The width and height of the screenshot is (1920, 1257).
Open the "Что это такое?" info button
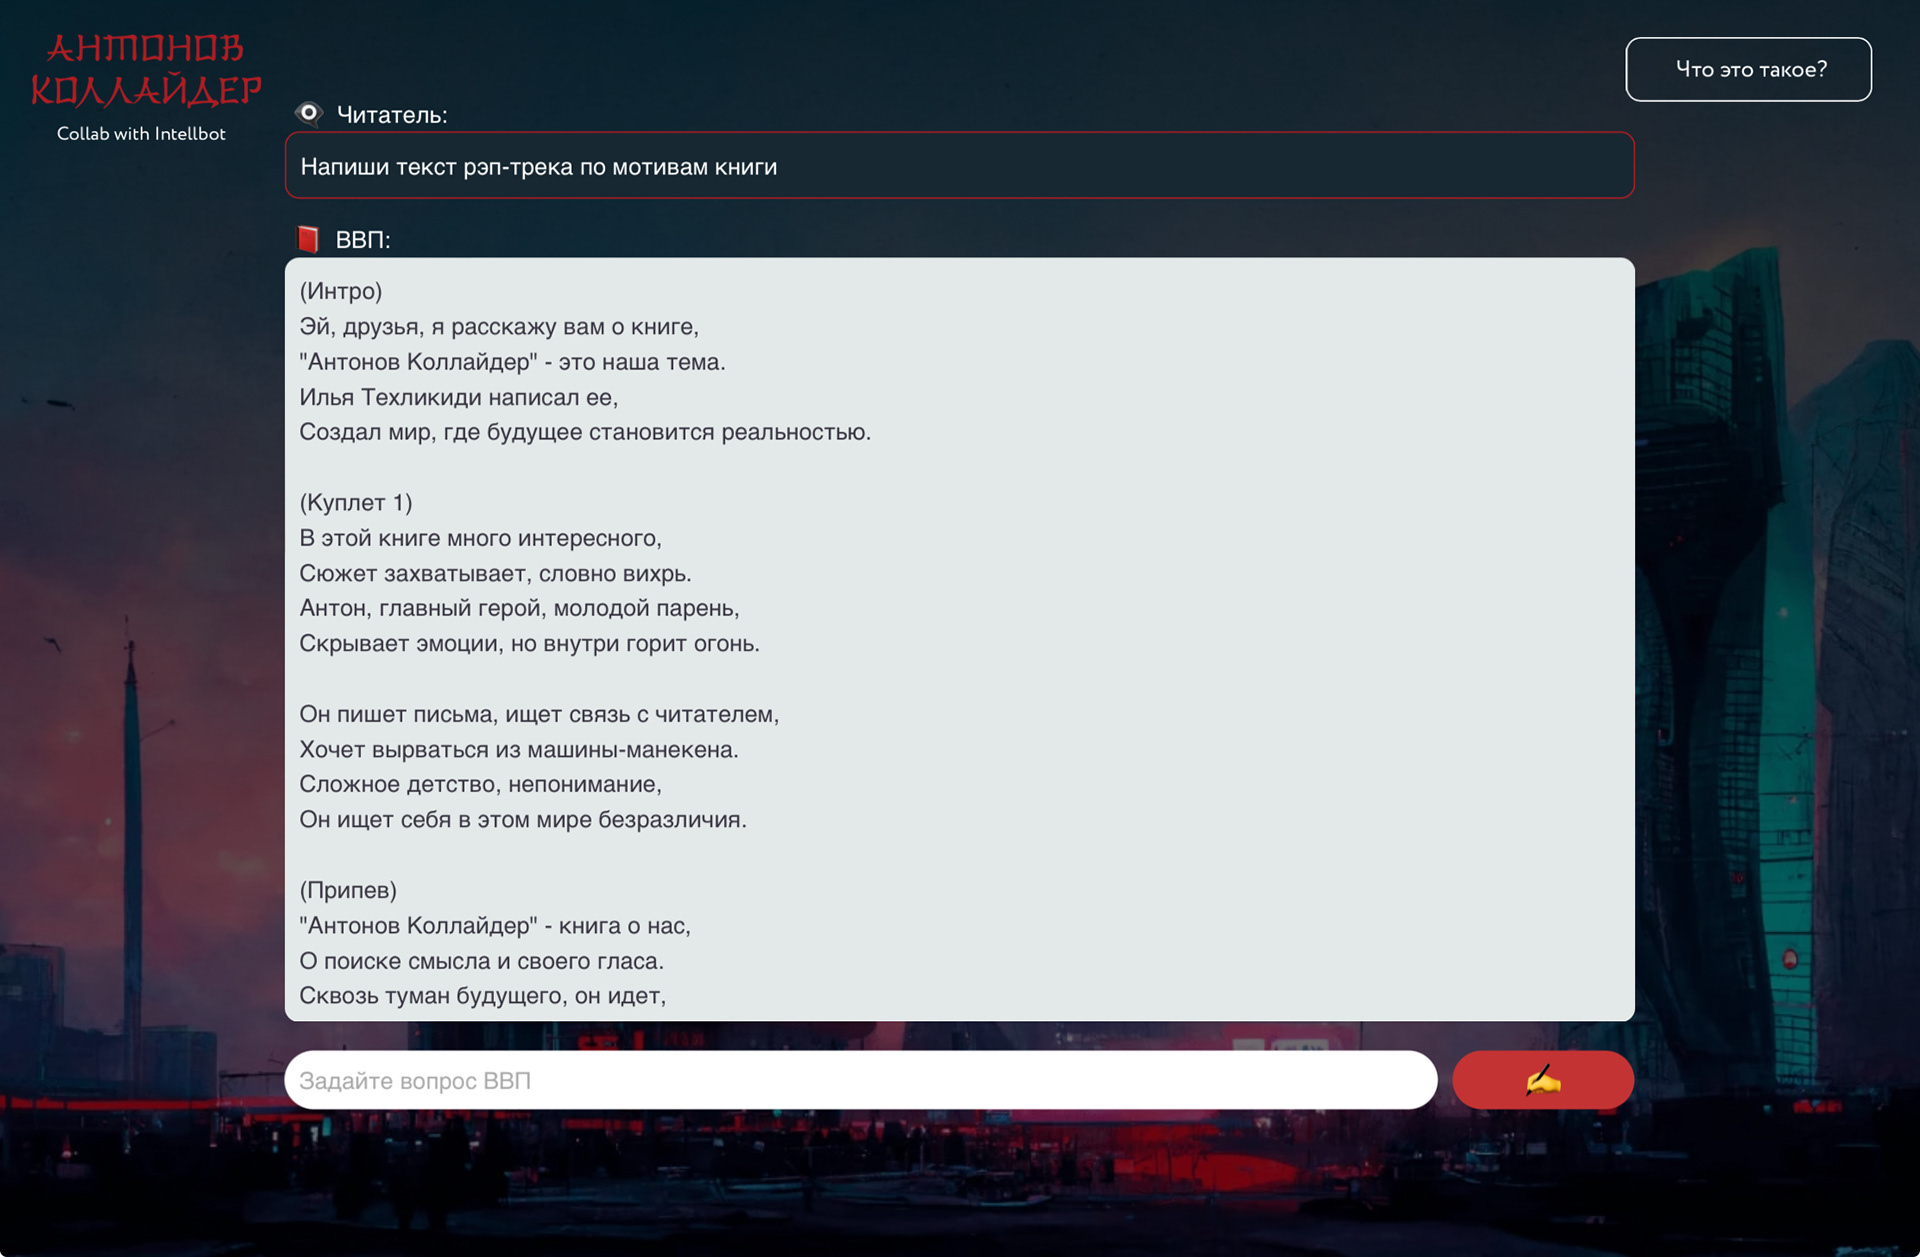1748,69
